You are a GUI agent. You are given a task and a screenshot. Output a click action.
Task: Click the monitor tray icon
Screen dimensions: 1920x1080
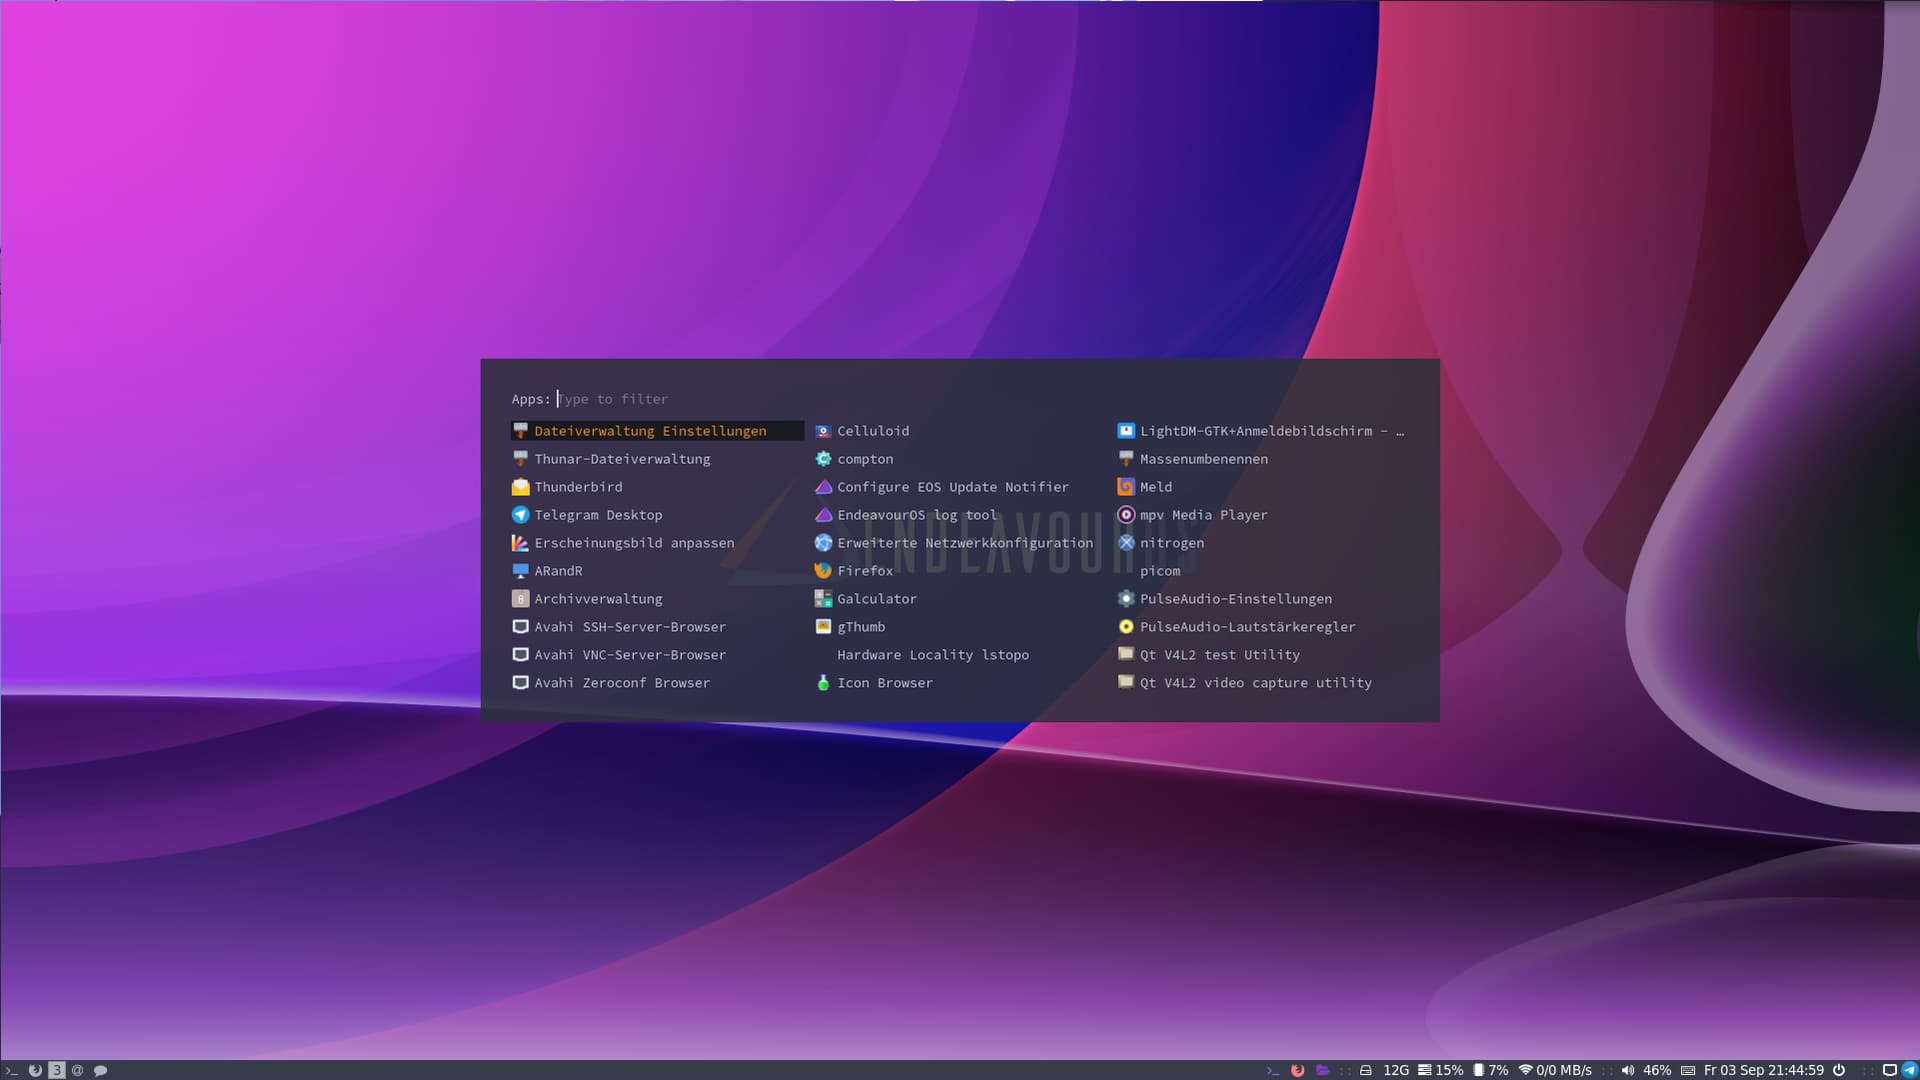click(x=1890, y=1070)
